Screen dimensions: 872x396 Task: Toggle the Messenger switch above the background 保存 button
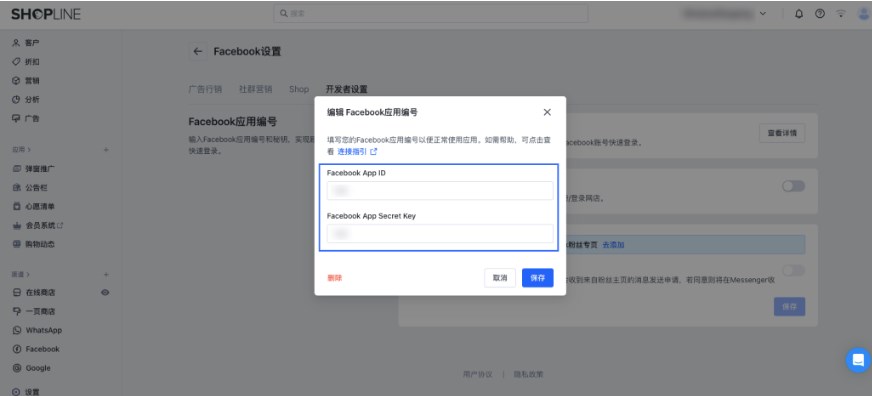pyautogui.click(x=793, y=270)
